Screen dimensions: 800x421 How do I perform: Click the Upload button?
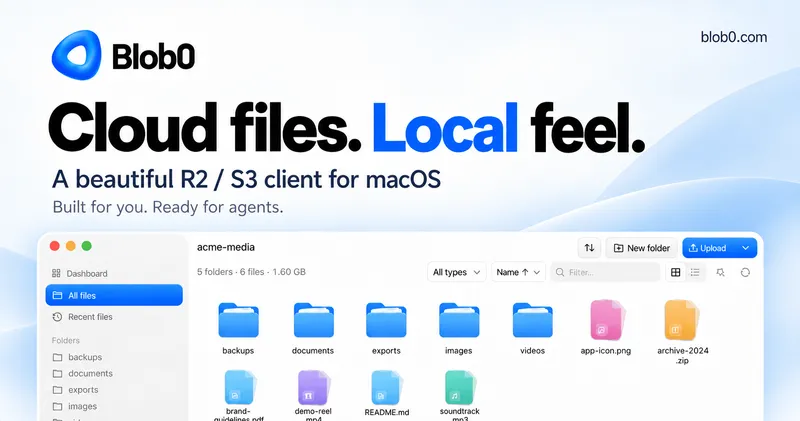click(x=708, y=248)
